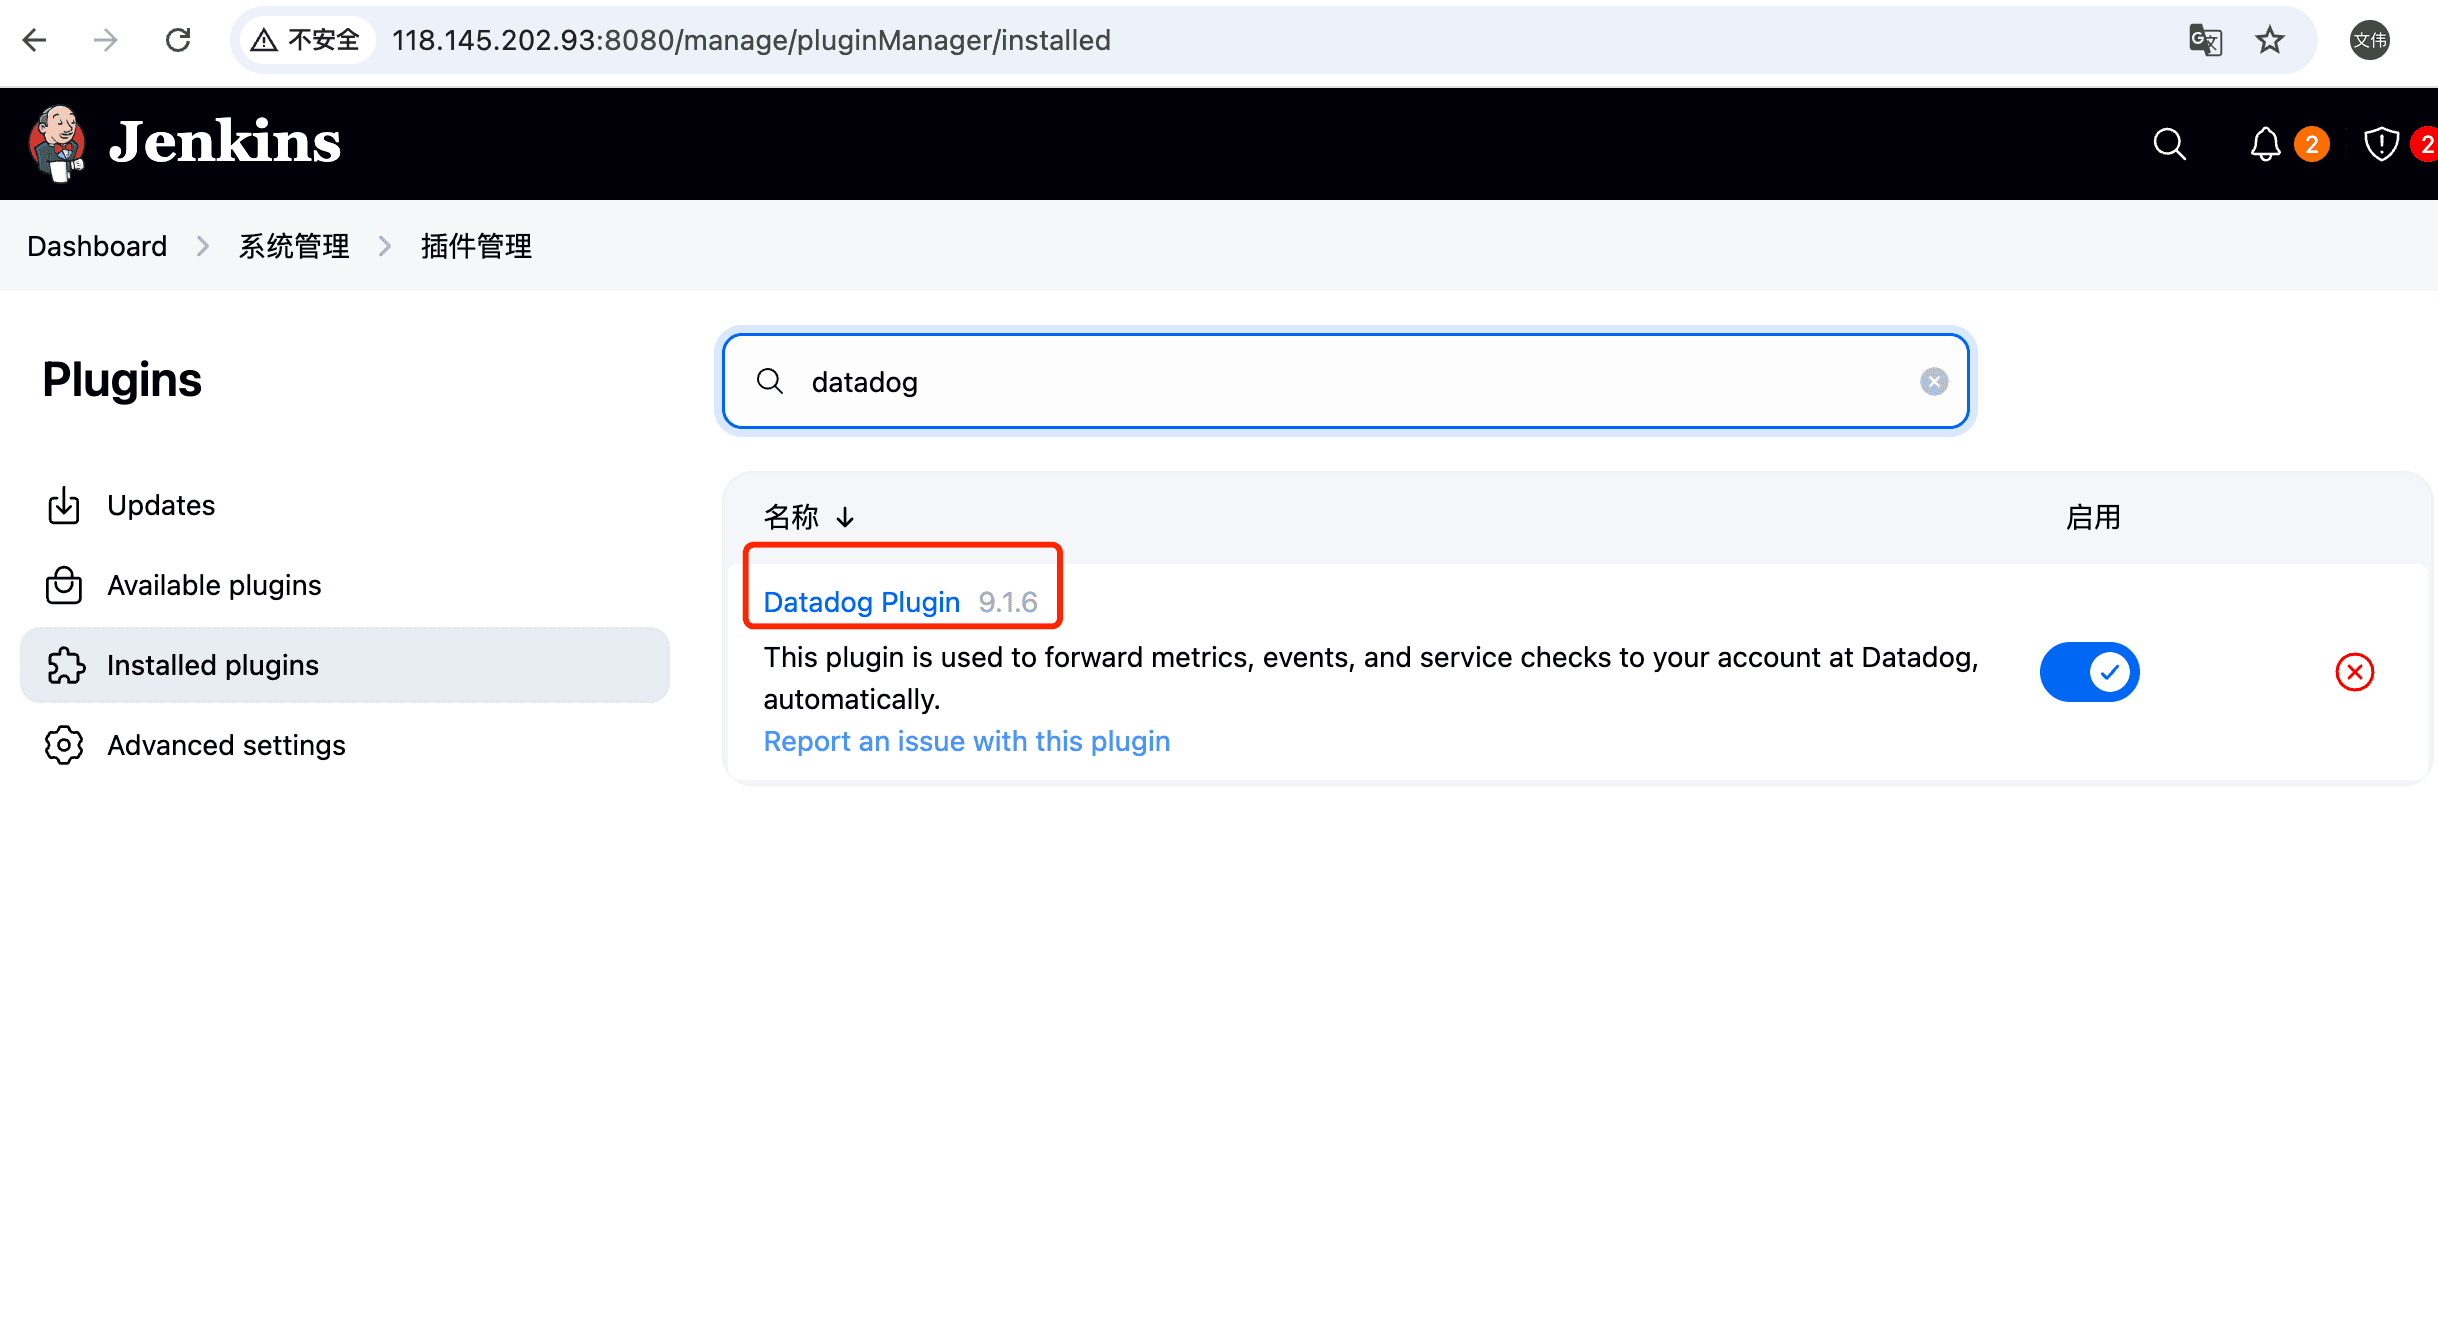Viewport: 2438px width, 1342px height.
Task: Disable the Datadog Plugin toggle
Action: [x=2089, y=672]
